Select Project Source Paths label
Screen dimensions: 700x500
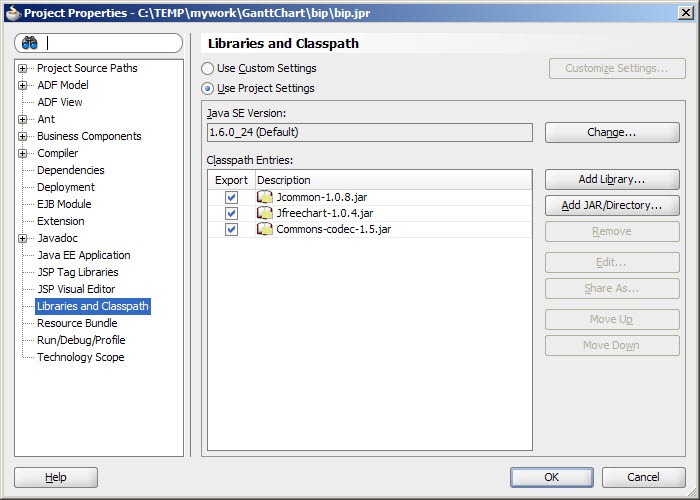pyautogui.click(x=87, y=68)
